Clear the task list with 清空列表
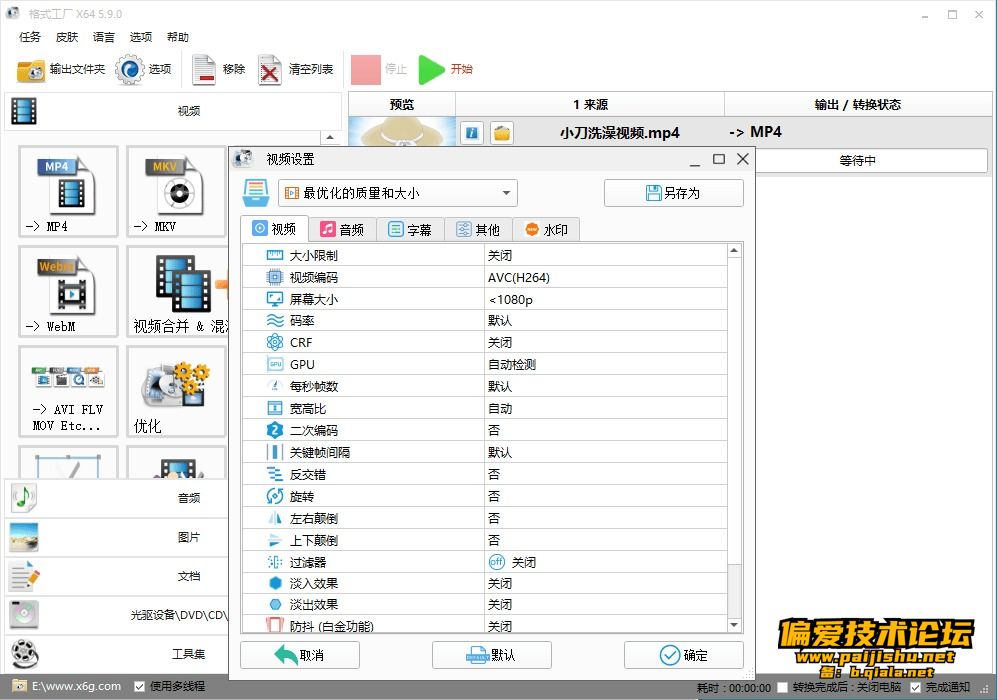Screen dimensions: 997x700 point(296,69)
